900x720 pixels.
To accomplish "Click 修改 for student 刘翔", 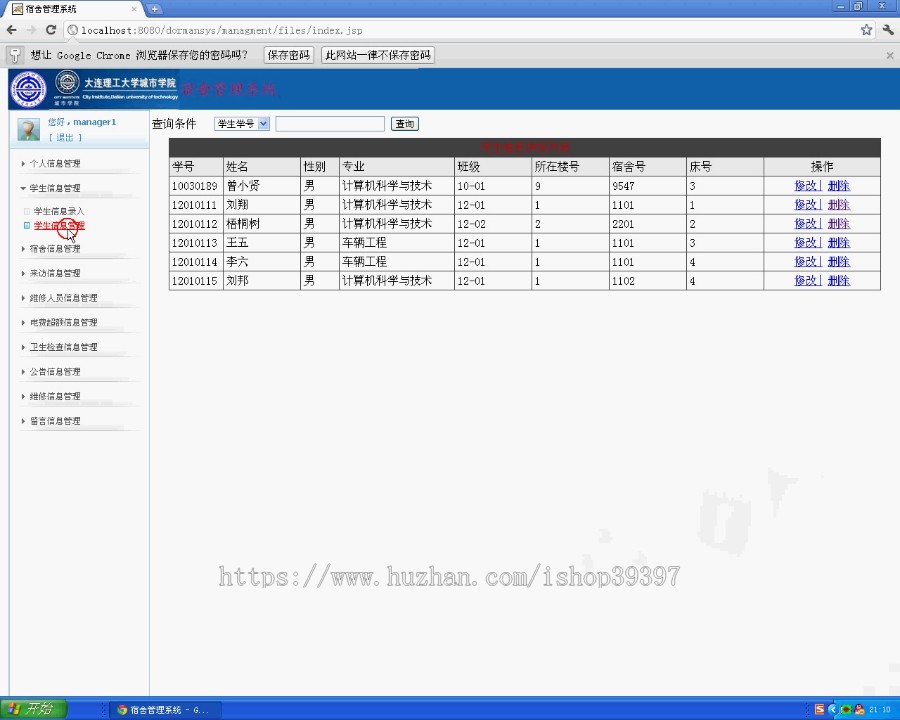I will (x=806, y=205).
